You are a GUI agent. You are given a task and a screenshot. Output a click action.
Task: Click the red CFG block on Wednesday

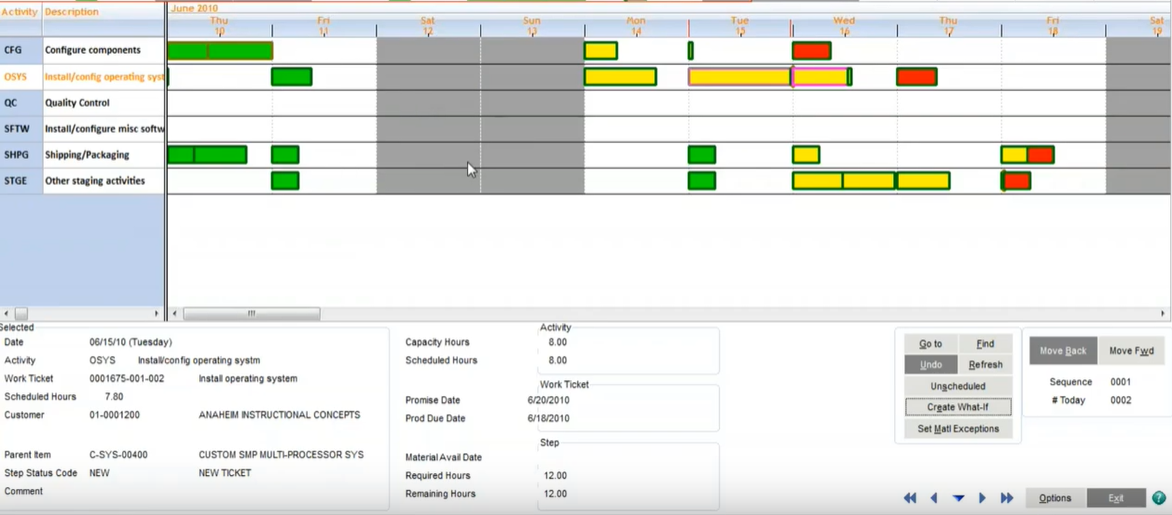click(811, 51)
